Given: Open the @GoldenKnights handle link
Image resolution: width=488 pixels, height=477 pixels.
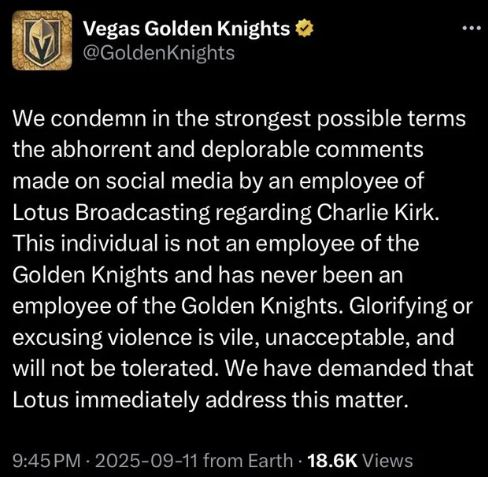Looking at the screenshot, I should 159,53.
